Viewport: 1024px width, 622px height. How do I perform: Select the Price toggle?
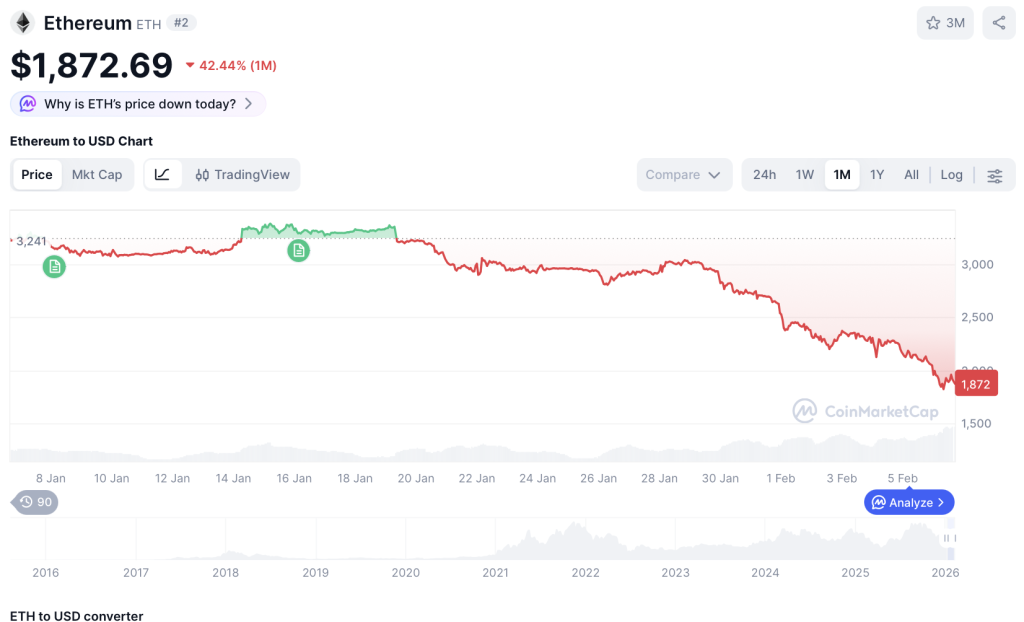(37, 175)
